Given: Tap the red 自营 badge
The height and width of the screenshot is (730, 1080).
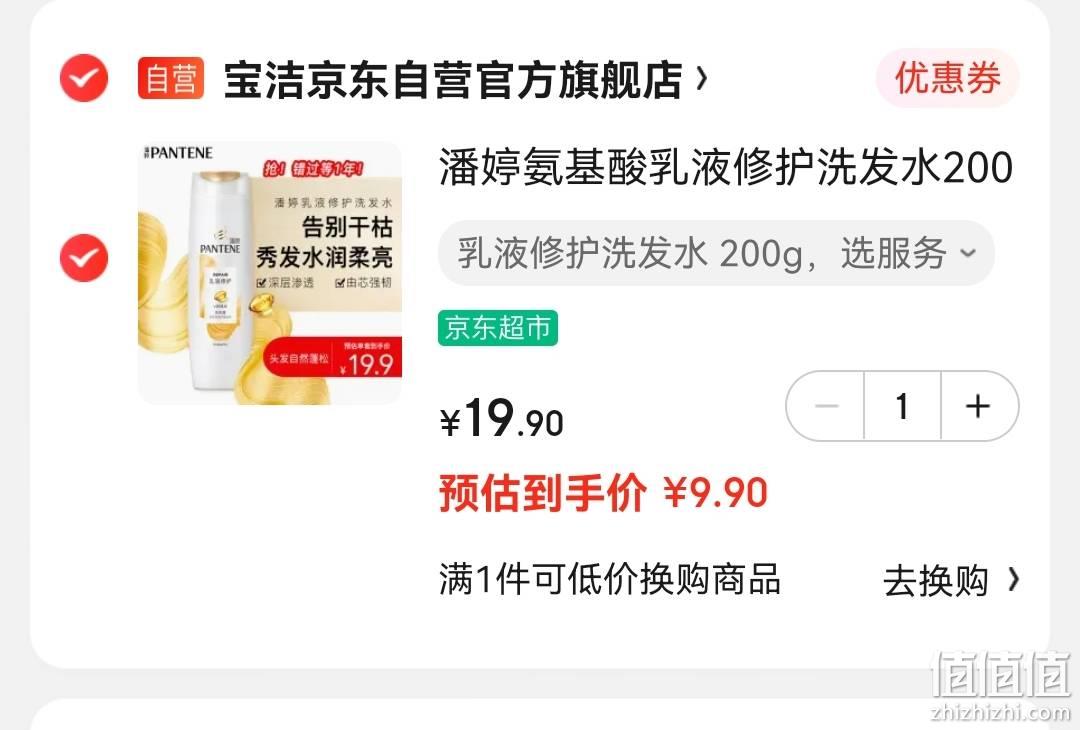Looking at the screenshot, I should click(171, 78).
